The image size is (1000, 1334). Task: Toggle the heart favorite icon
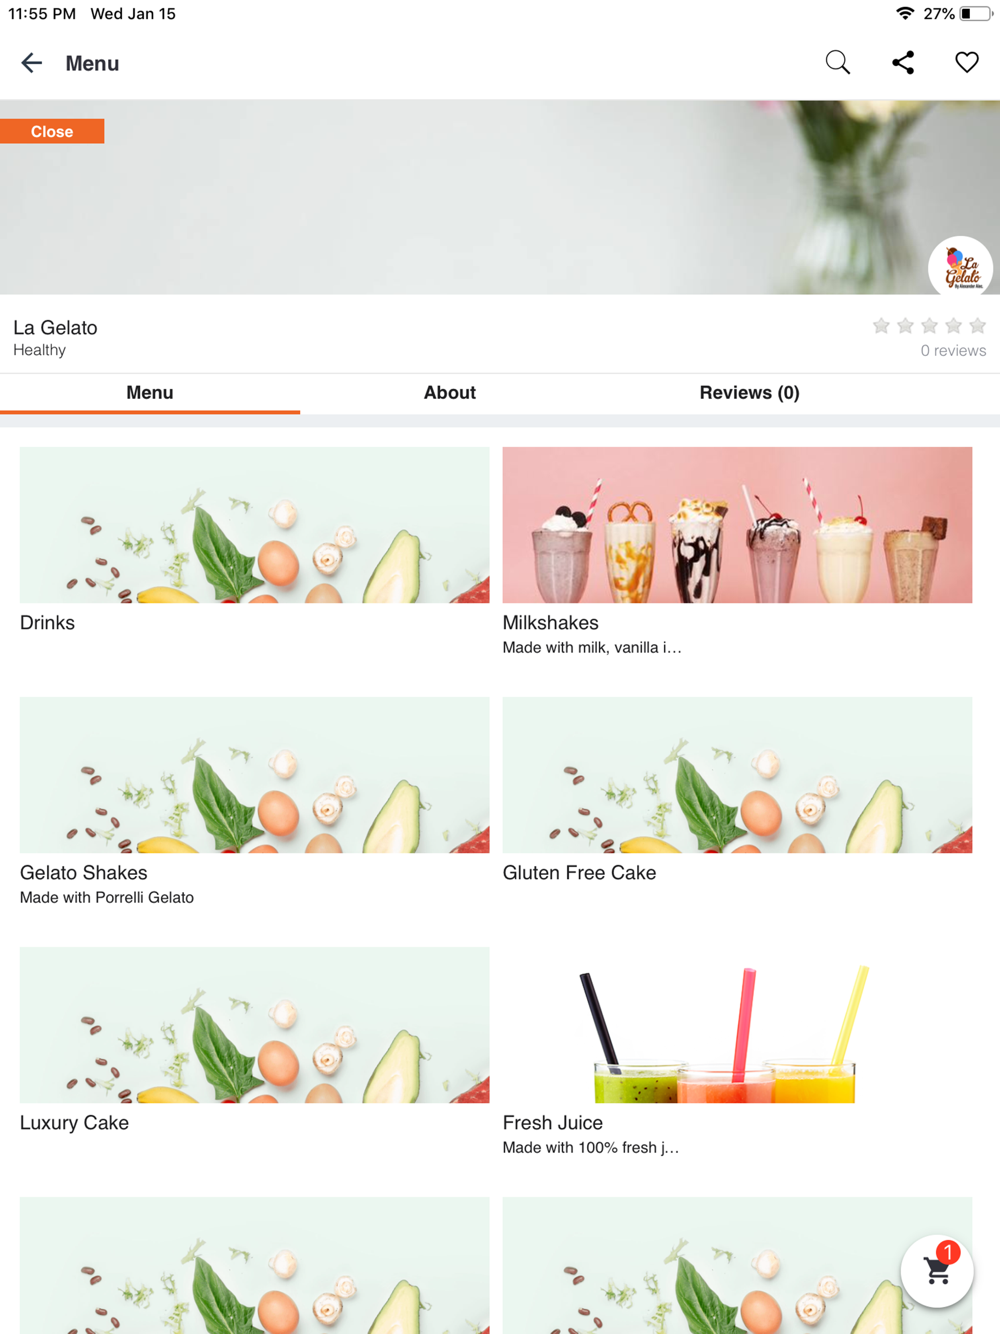pos(967,62)
